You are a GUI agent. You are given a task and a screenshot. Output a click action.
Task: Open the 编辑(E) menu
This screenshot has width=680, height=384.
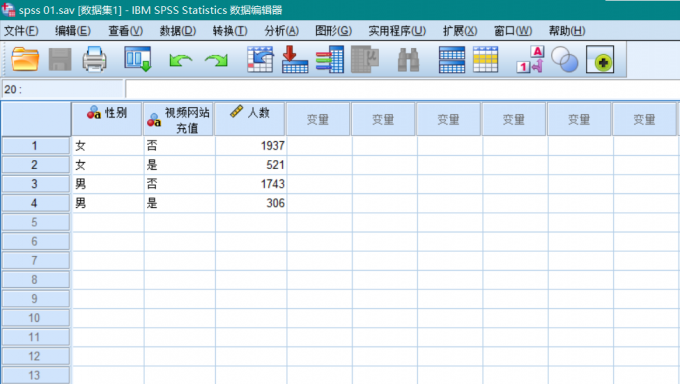tap(73, 31)
